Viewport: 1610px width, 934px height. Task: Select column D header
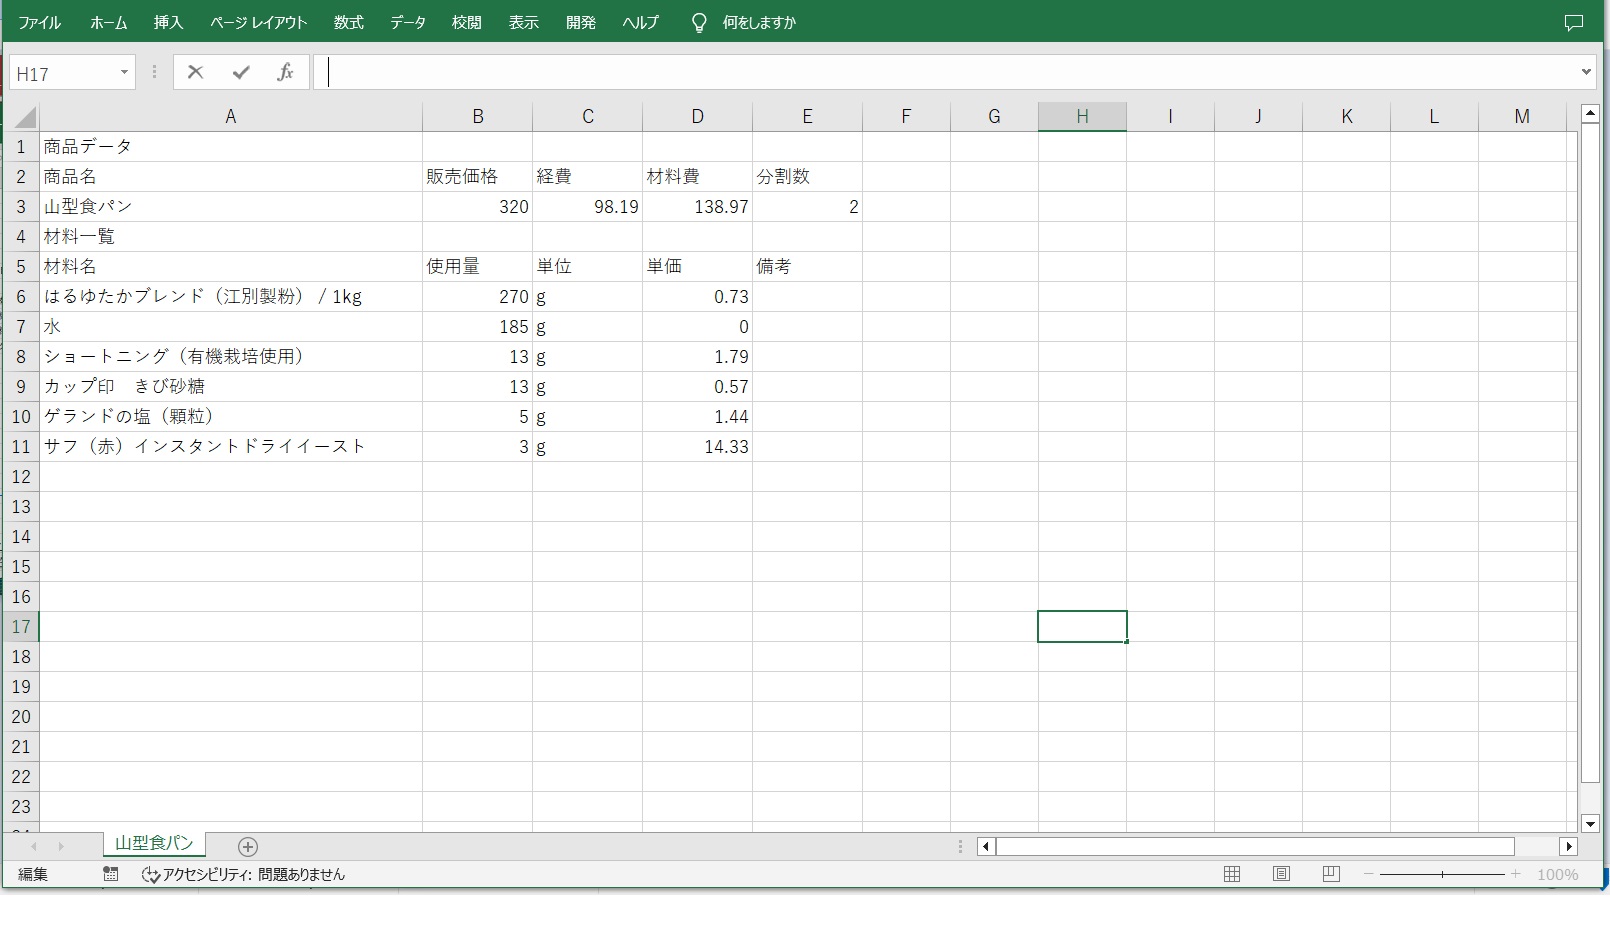(697, 117)
